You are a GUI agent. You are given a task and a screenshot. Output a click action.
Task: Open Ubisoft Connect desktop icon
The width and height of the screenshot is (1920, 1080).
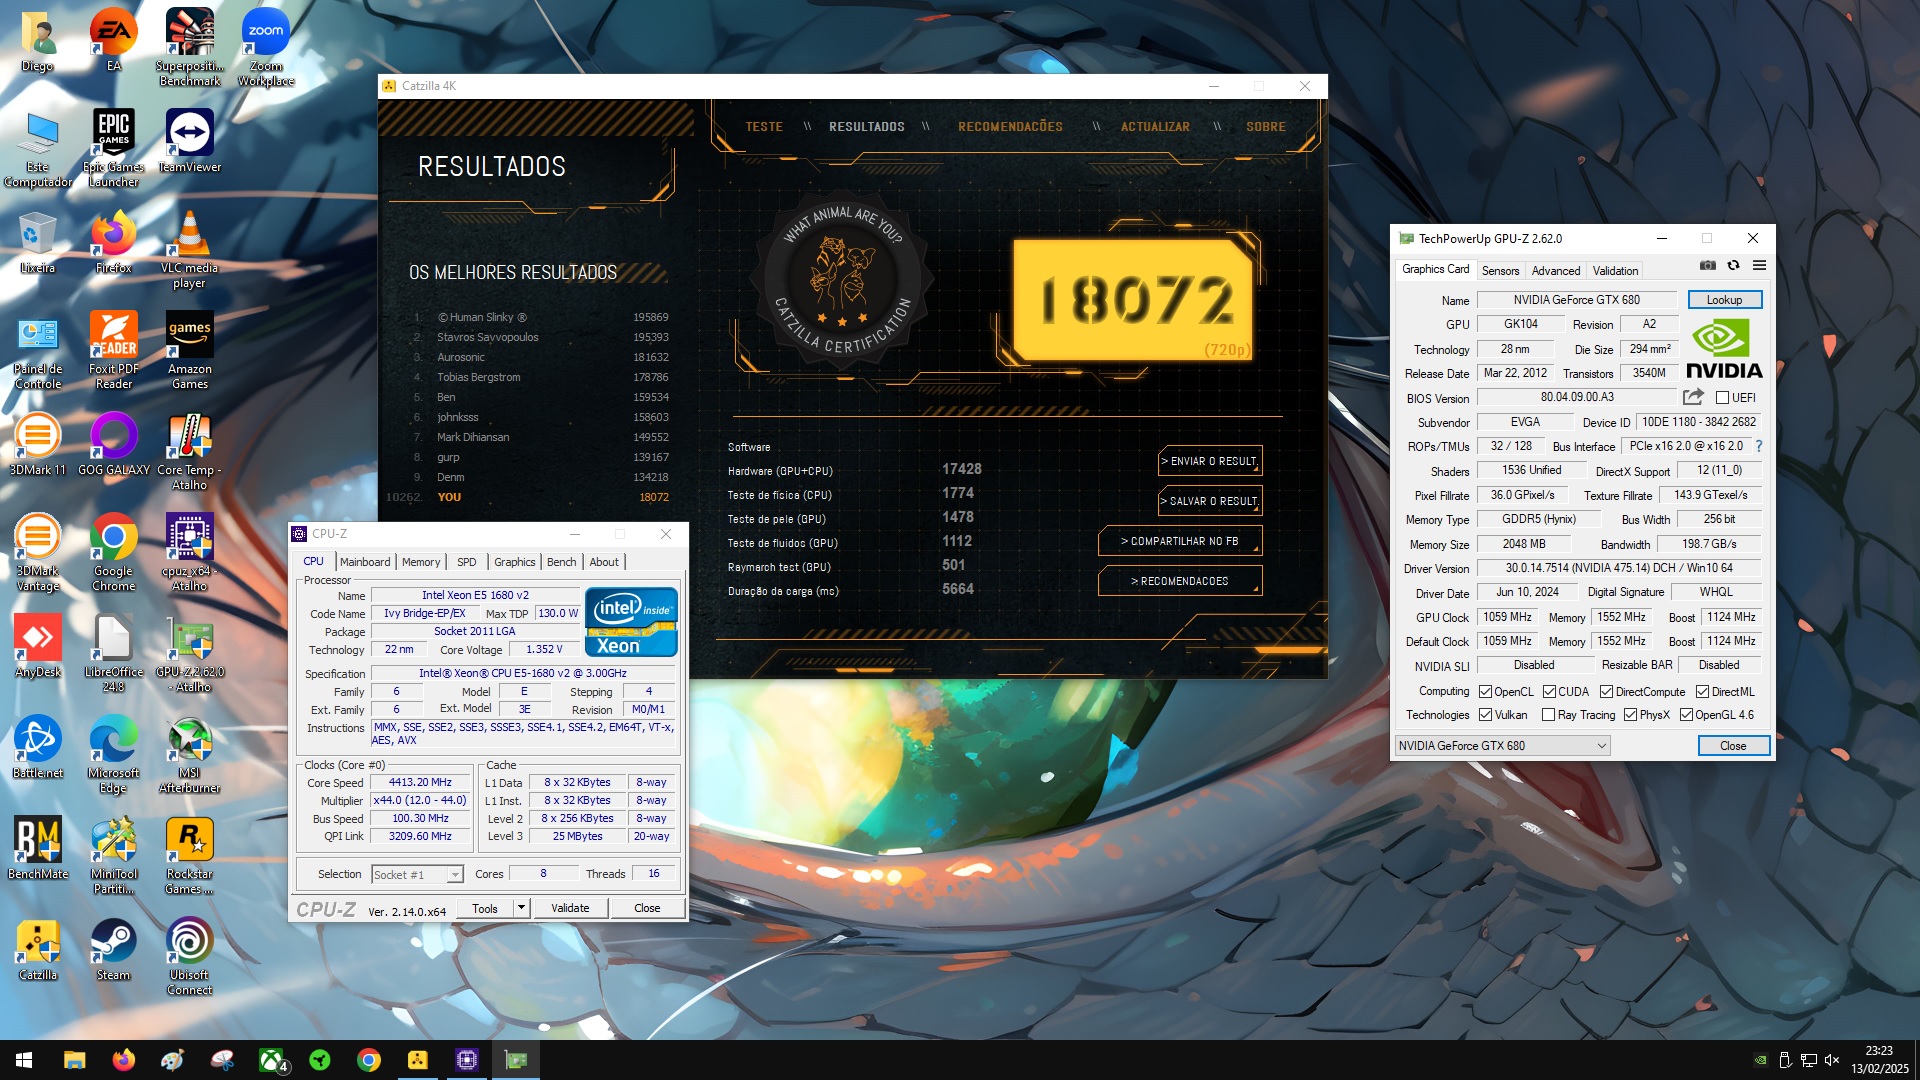click(190, 956)
